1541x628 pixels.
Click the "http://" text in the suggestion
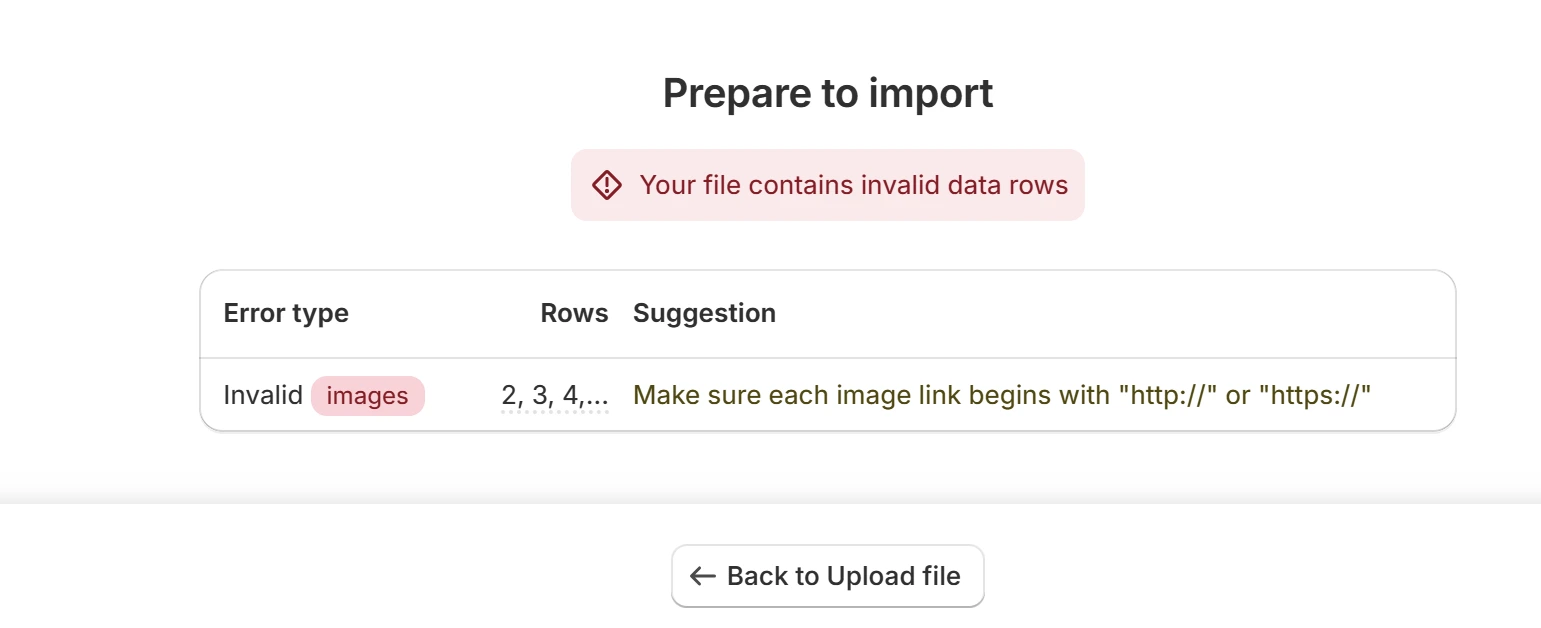(x=1167, y=396)
